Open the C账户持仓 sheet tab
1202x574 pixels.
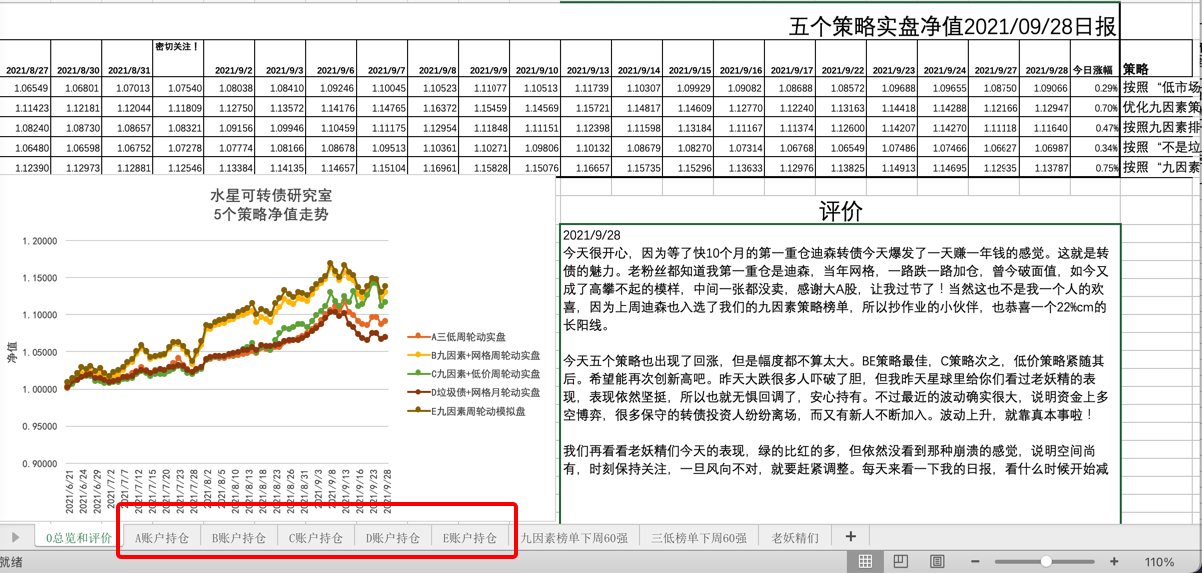(x=316, y=538)
